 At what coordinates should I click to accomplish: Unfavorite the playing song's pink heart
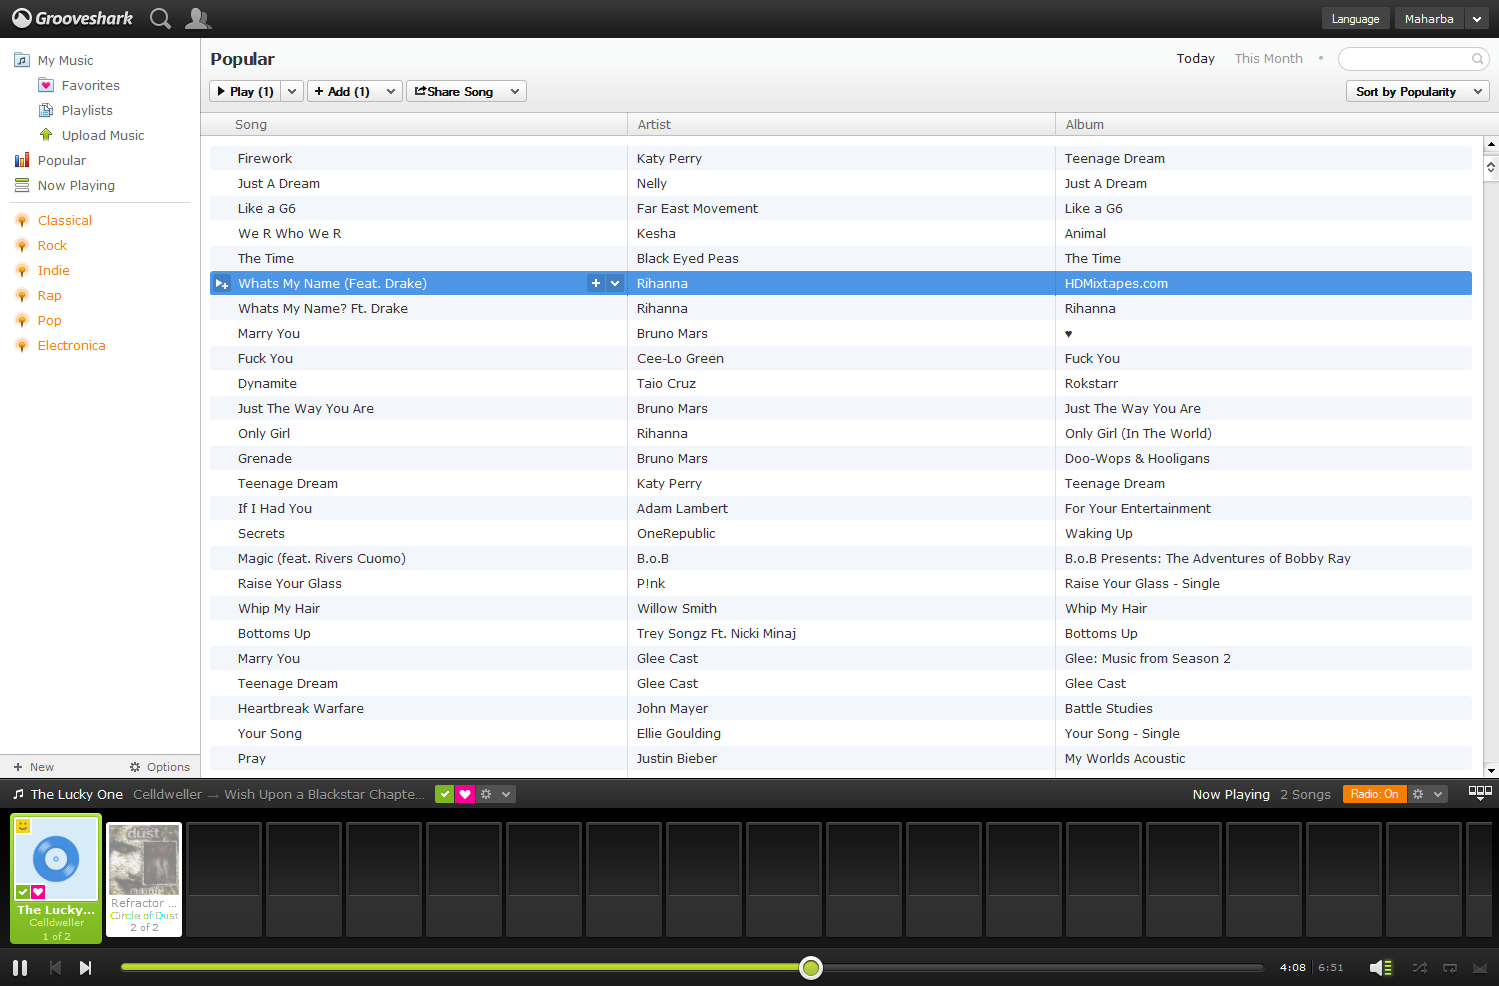click(465, 793)
